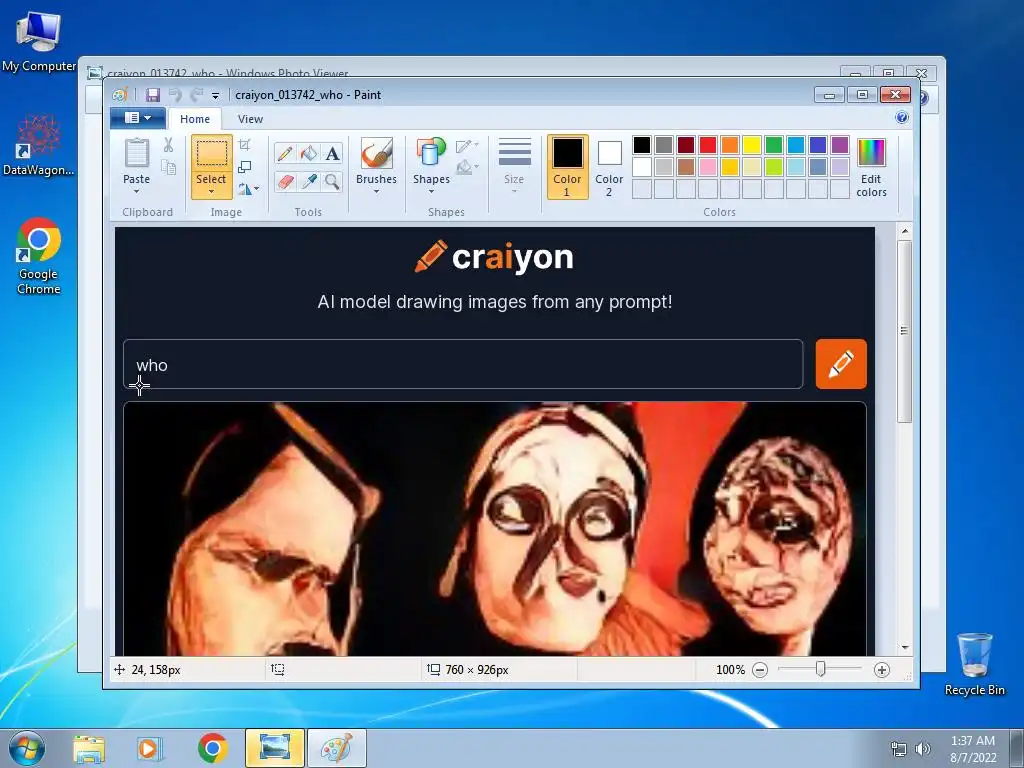Activate Color 1 foreground selector
The image size is (1024, 768).
pyautogui.click(x=567, y=167)
